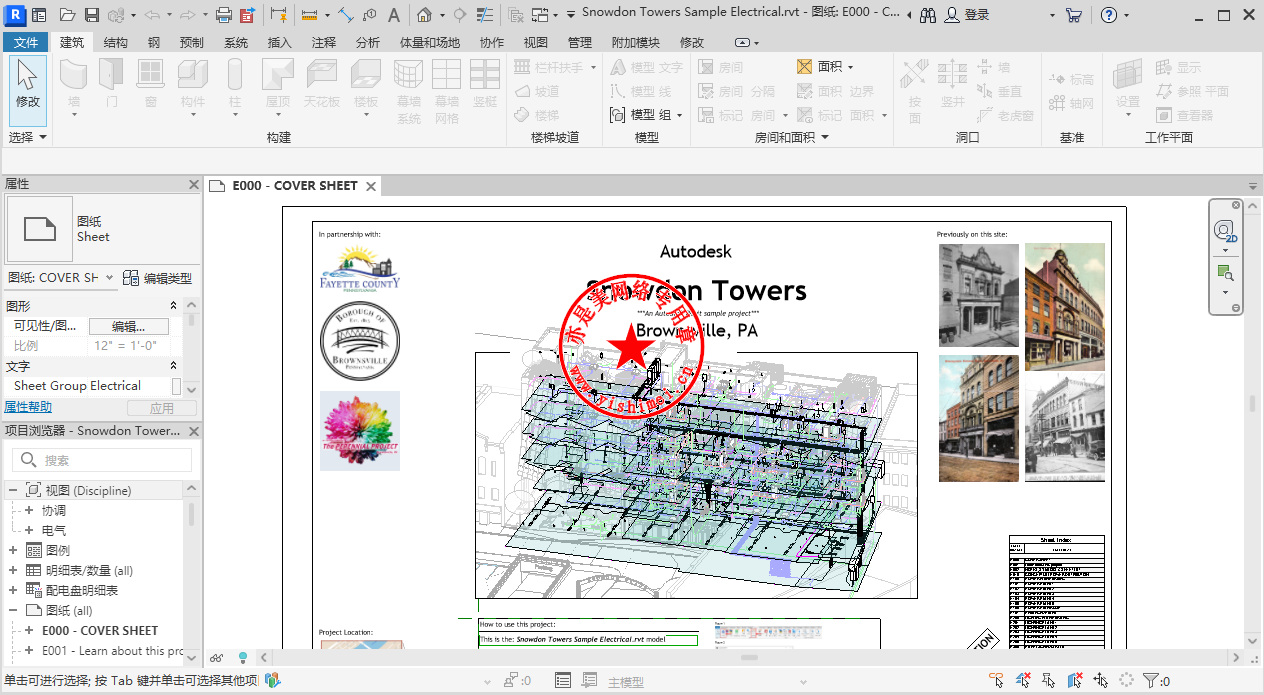Open the Autodesk store cart icon

point(1074,15)
